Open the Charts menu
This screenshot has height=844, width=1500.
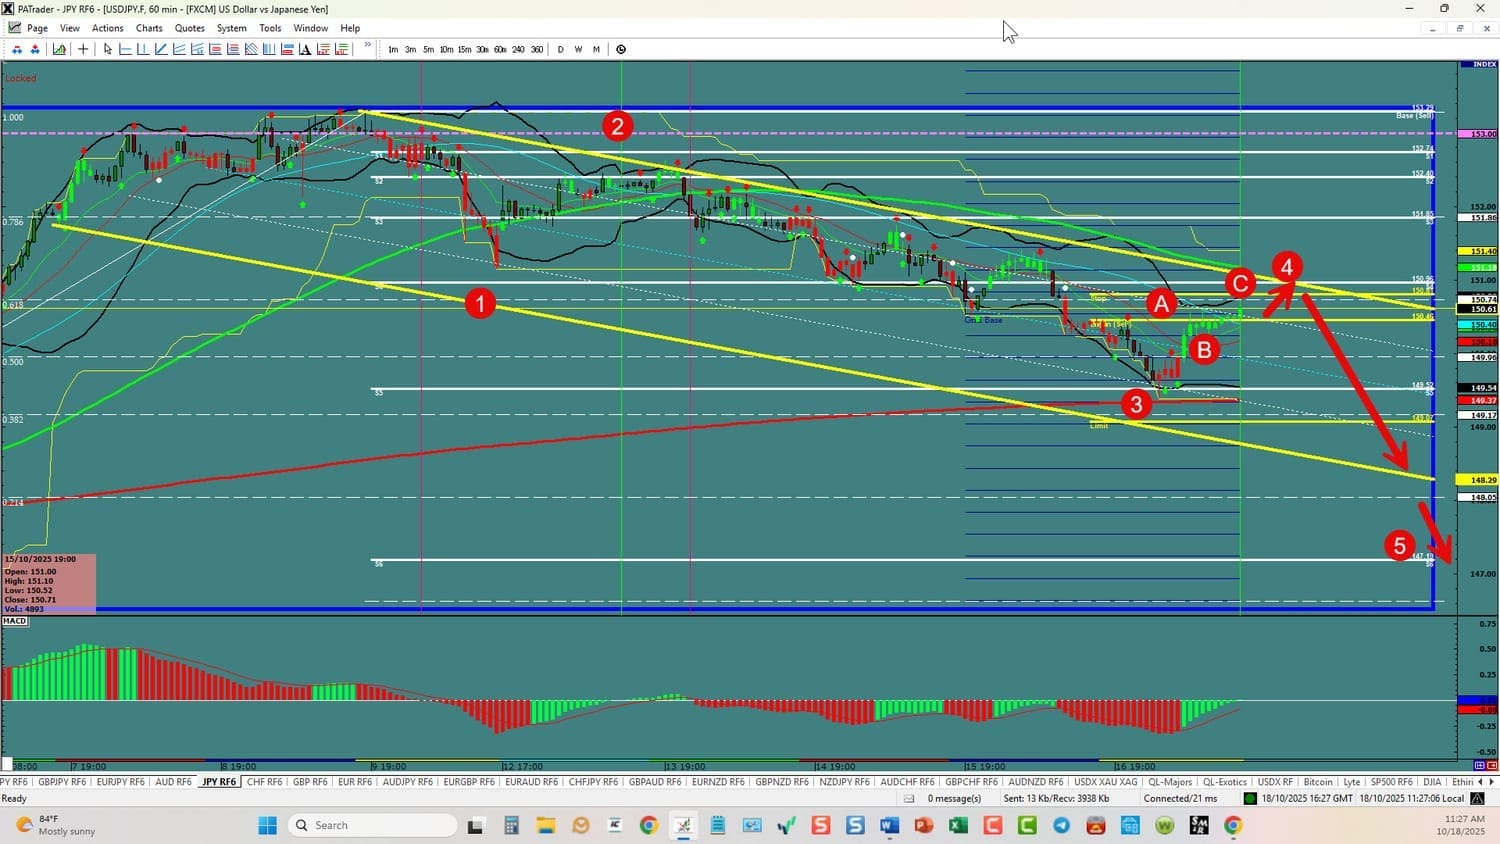tap(149, 28)
